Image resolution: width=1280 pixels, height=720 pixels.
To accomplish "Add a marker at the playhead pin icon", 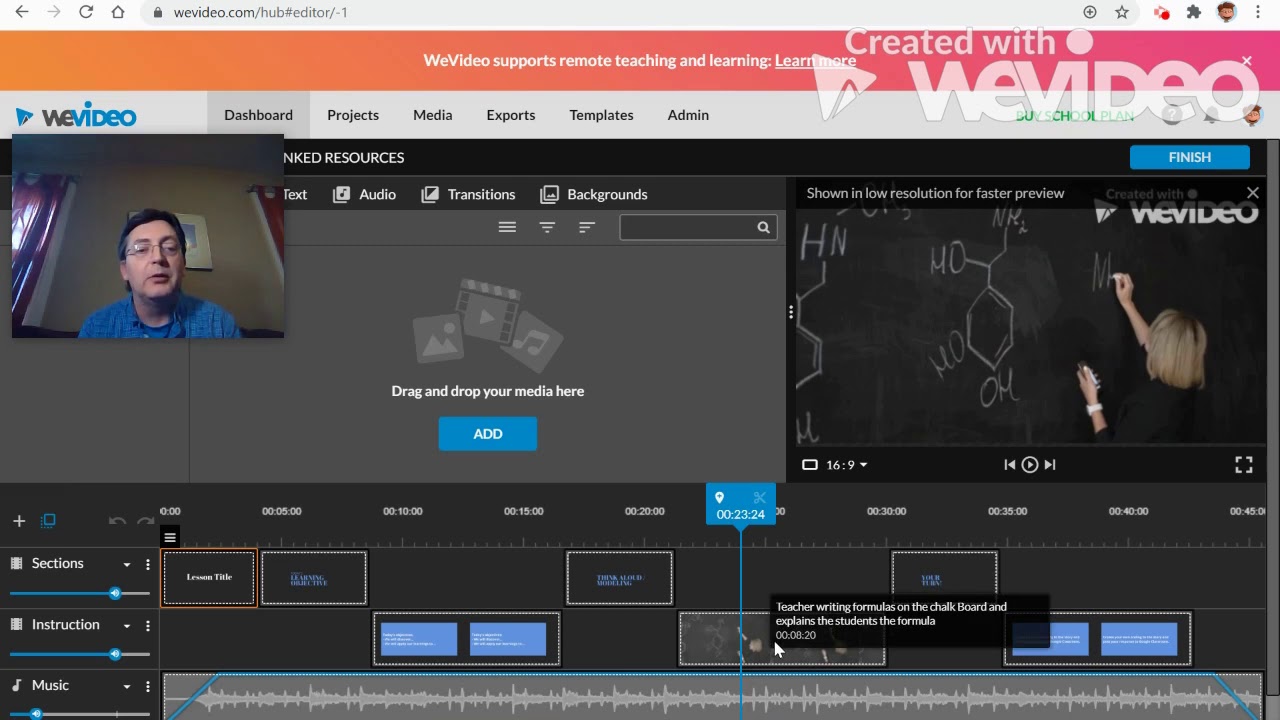I will pyautogui.click(x=719, y=497).
